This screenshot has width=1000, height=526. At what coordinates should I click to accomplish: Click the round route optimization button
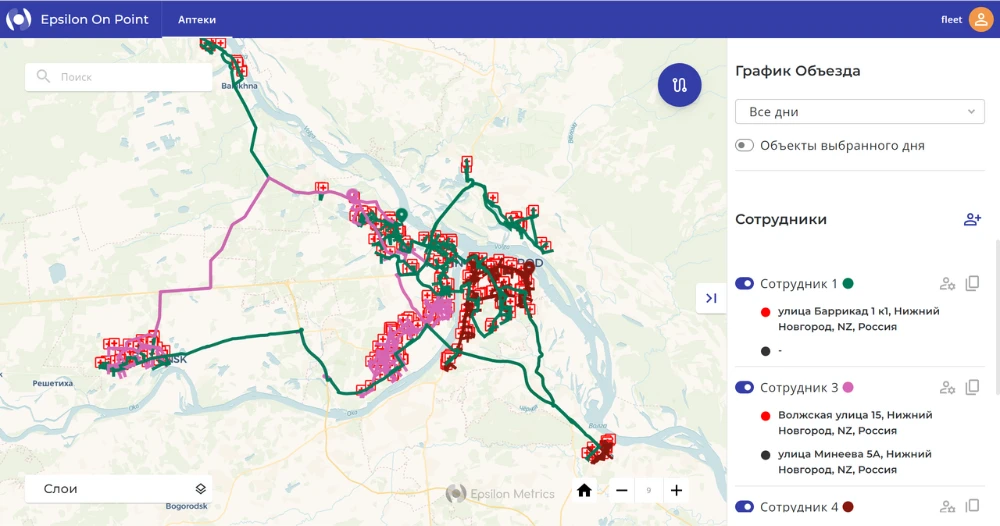[x=680, y=85]
